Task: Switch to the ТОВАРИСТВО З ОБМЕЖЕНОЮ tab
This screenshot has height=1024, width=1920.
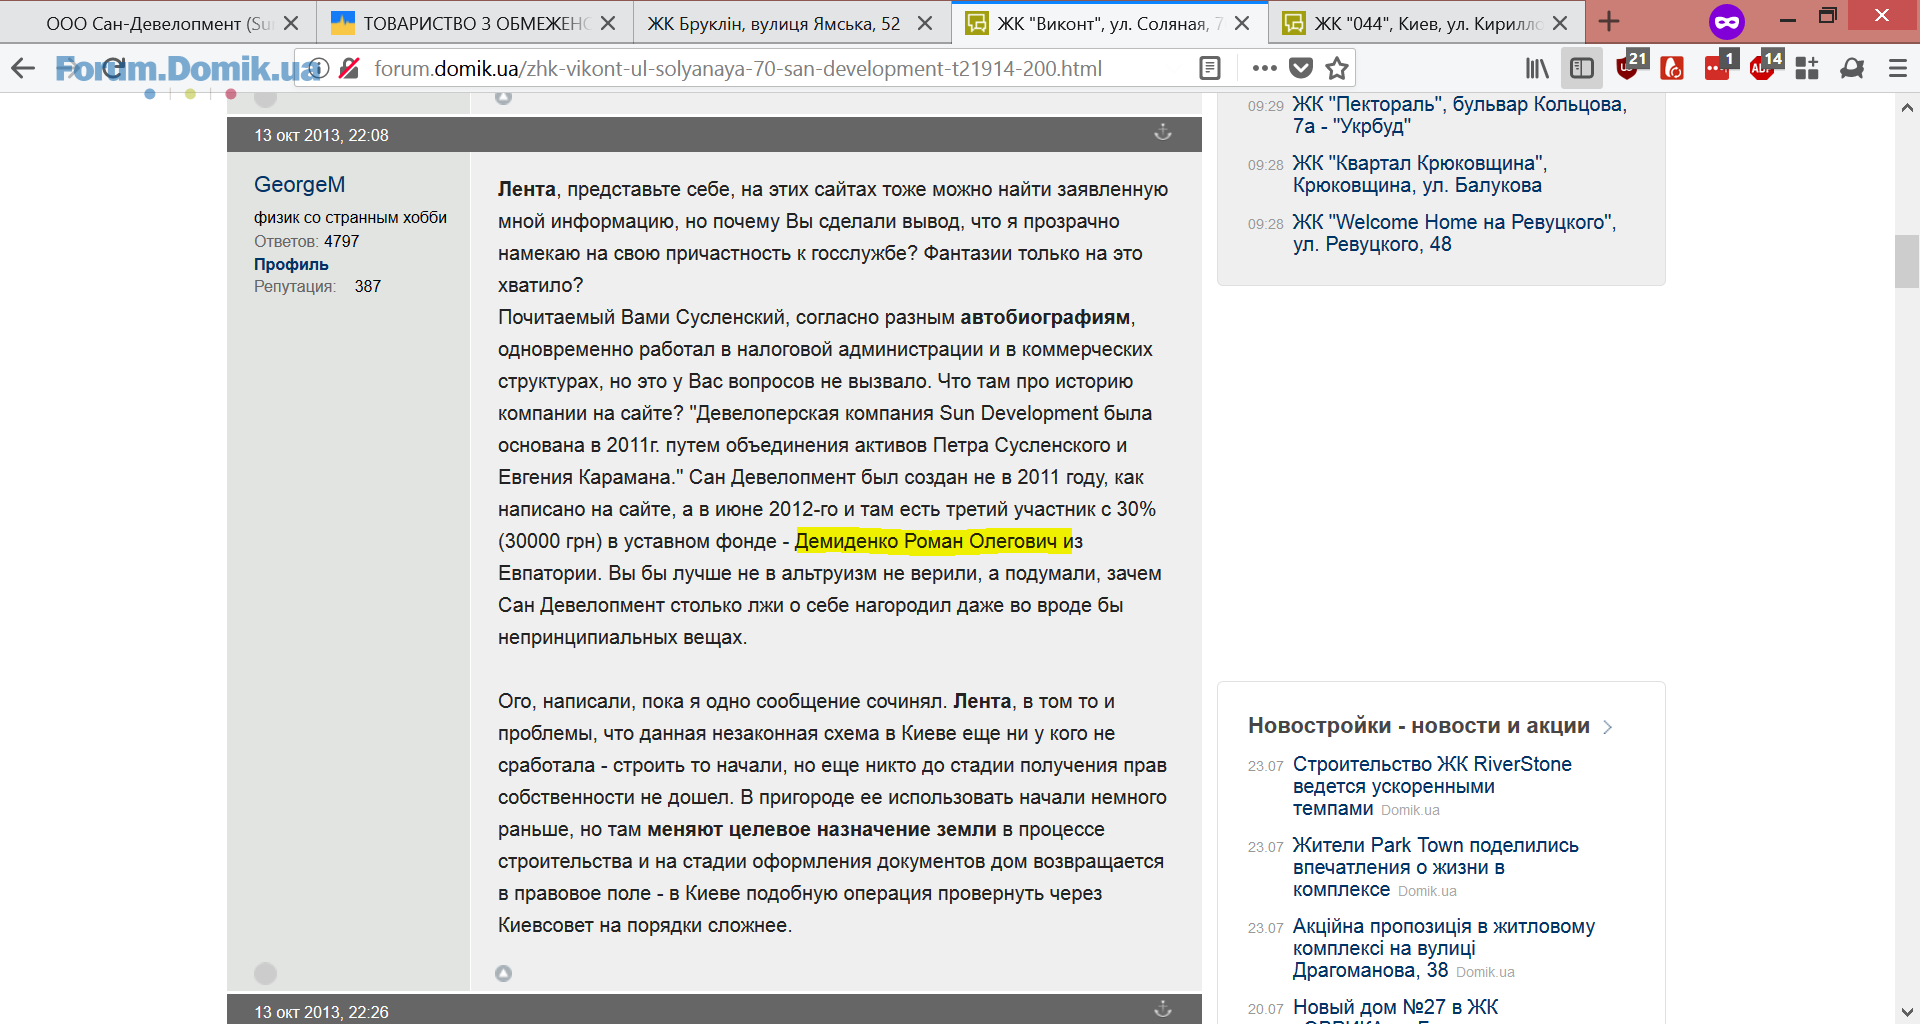Action: click(475, 23)
